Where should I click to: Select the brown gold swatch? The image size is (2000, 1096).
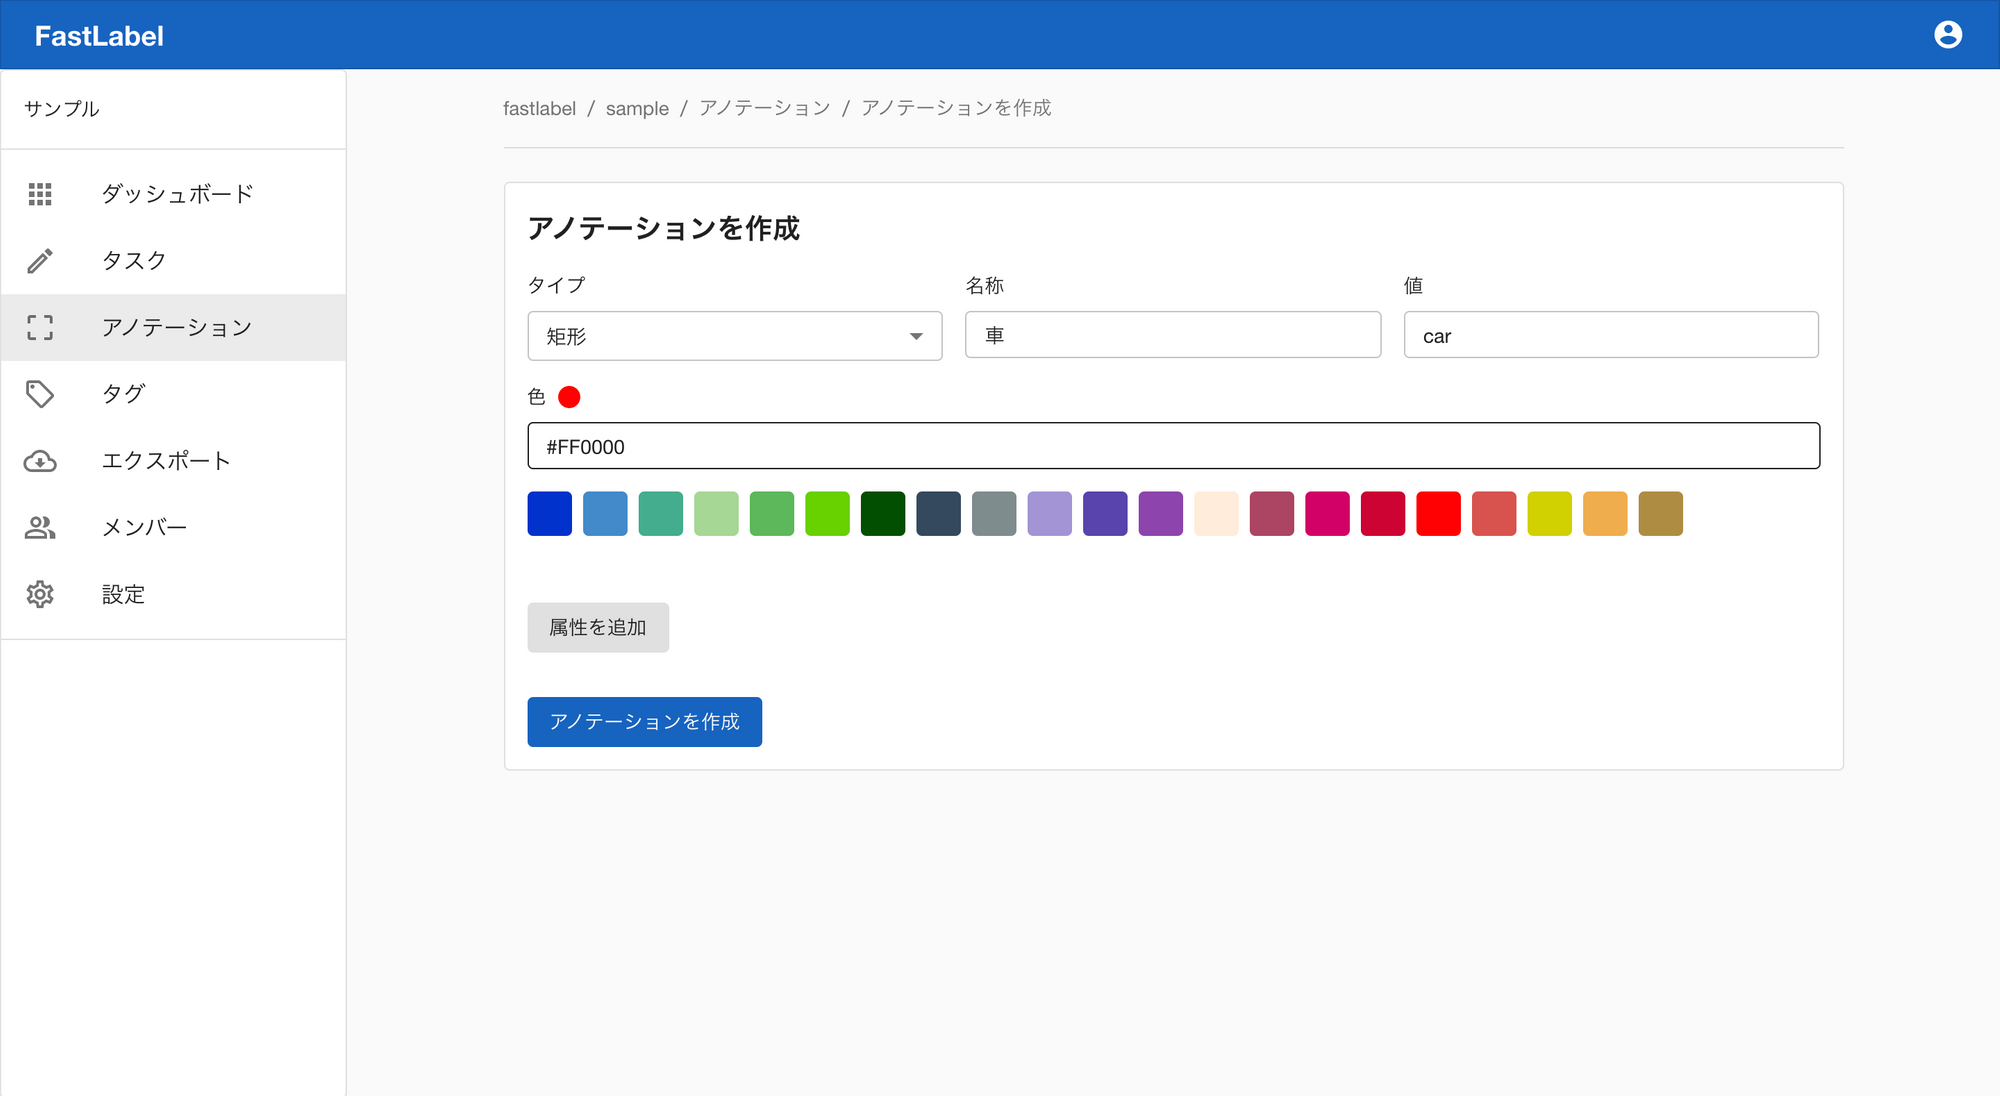(x=1661, y=514)
